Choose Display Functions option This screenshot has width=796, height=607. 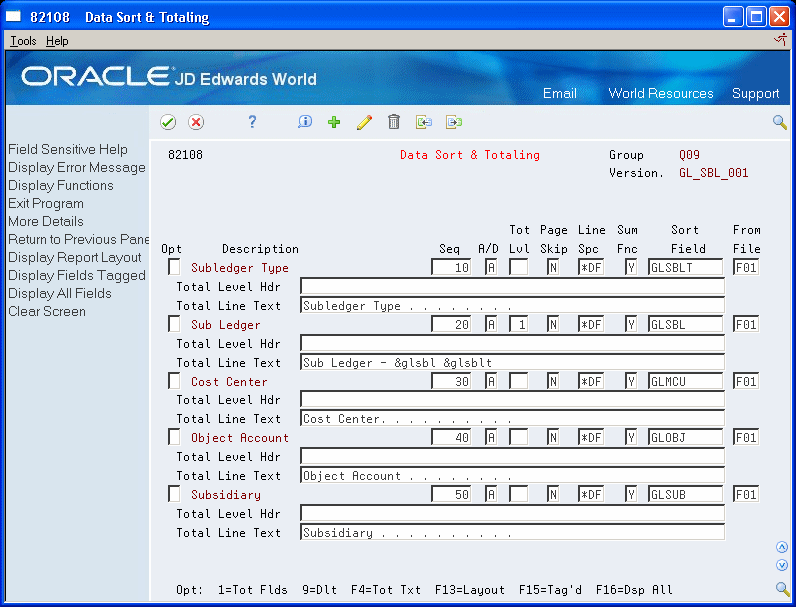(60, 185)
